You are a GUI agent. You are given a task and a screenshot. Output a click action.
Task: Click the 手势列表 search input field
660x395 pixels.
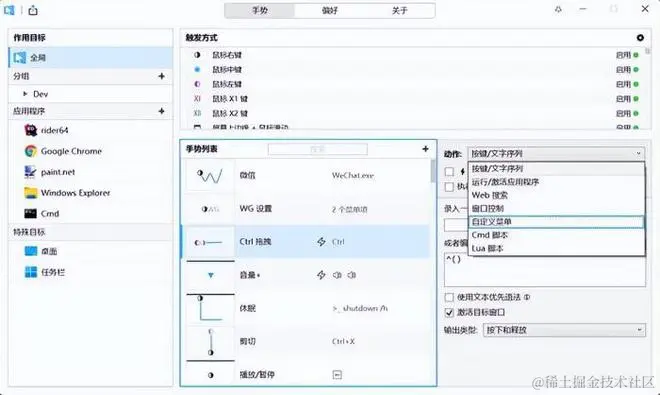[317, 149]
